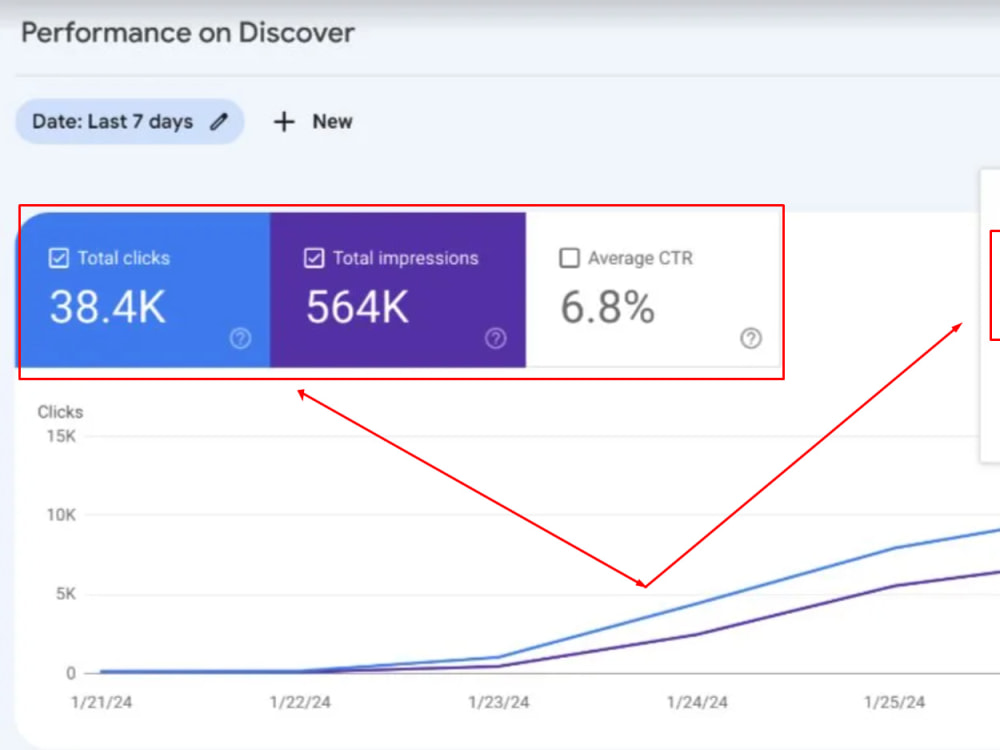This screenshot has height=750, width=1000.
Task: Click the 1/22/24 date on chart axis
Action: pos(300,702)
